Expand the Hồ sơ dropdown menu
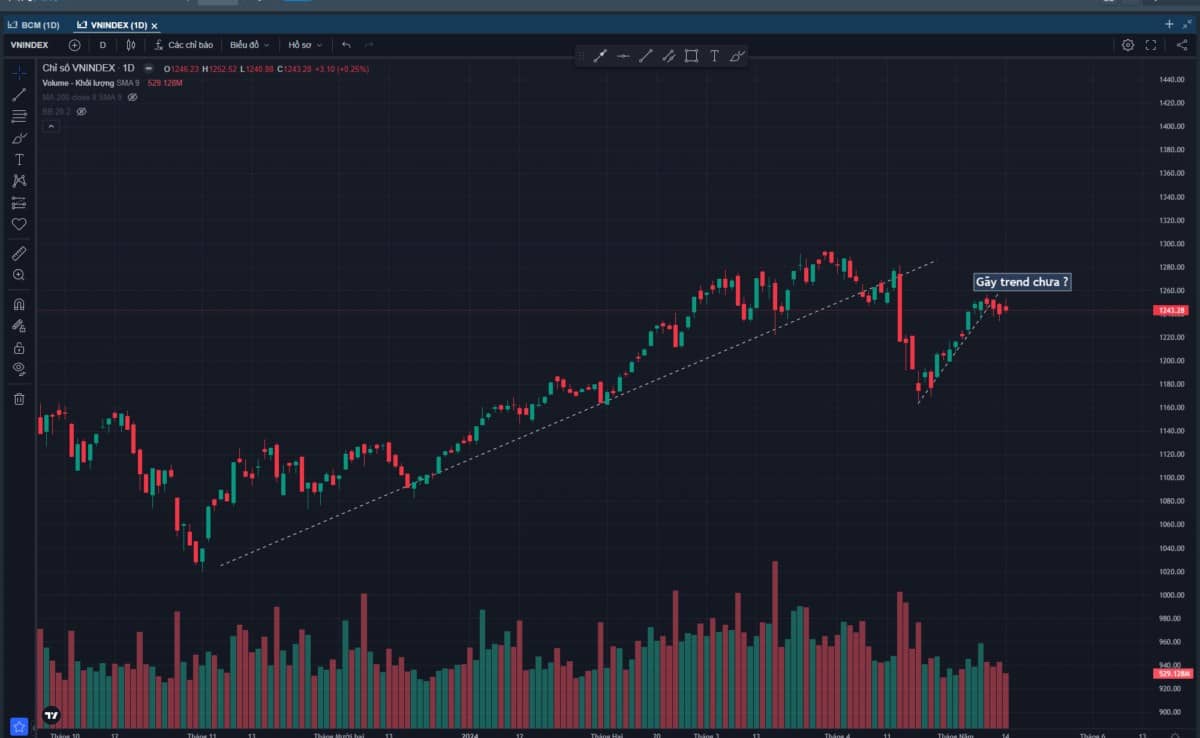The width and height of the screenshot is (1200, 738). tap(305, 45)
